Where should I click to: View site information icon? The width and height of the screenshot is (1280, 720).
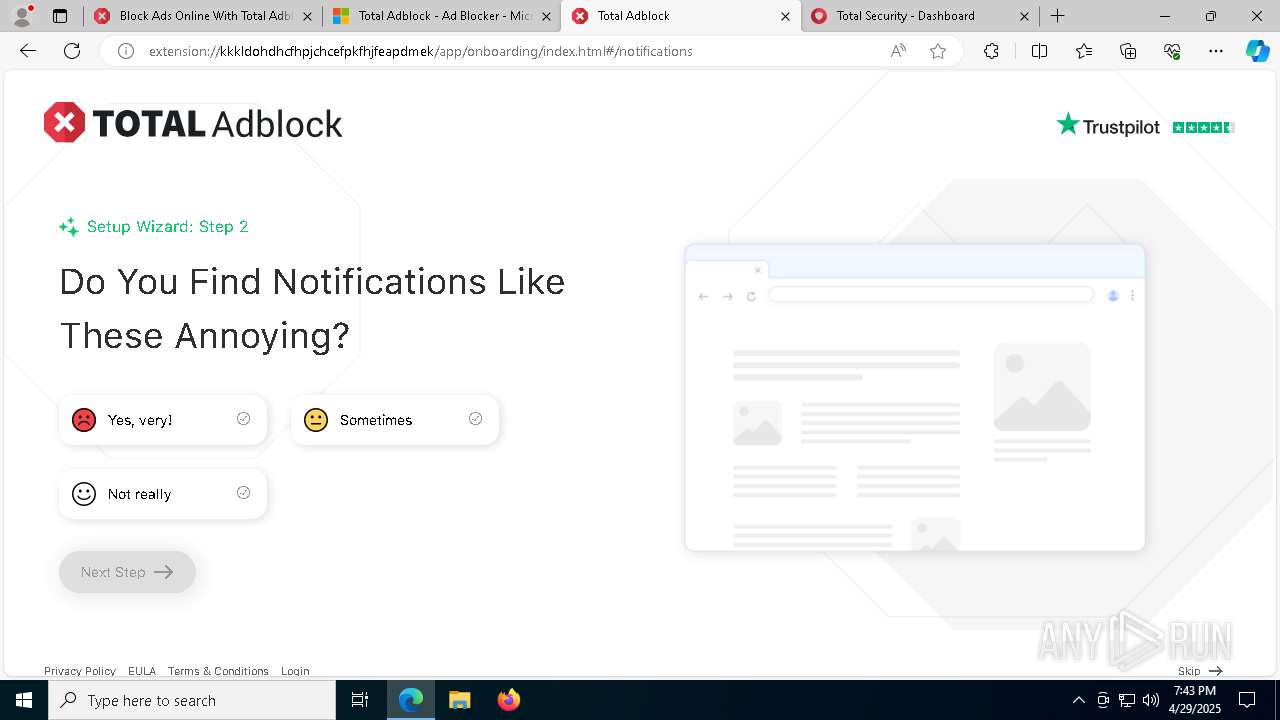(x=126, y=51)
